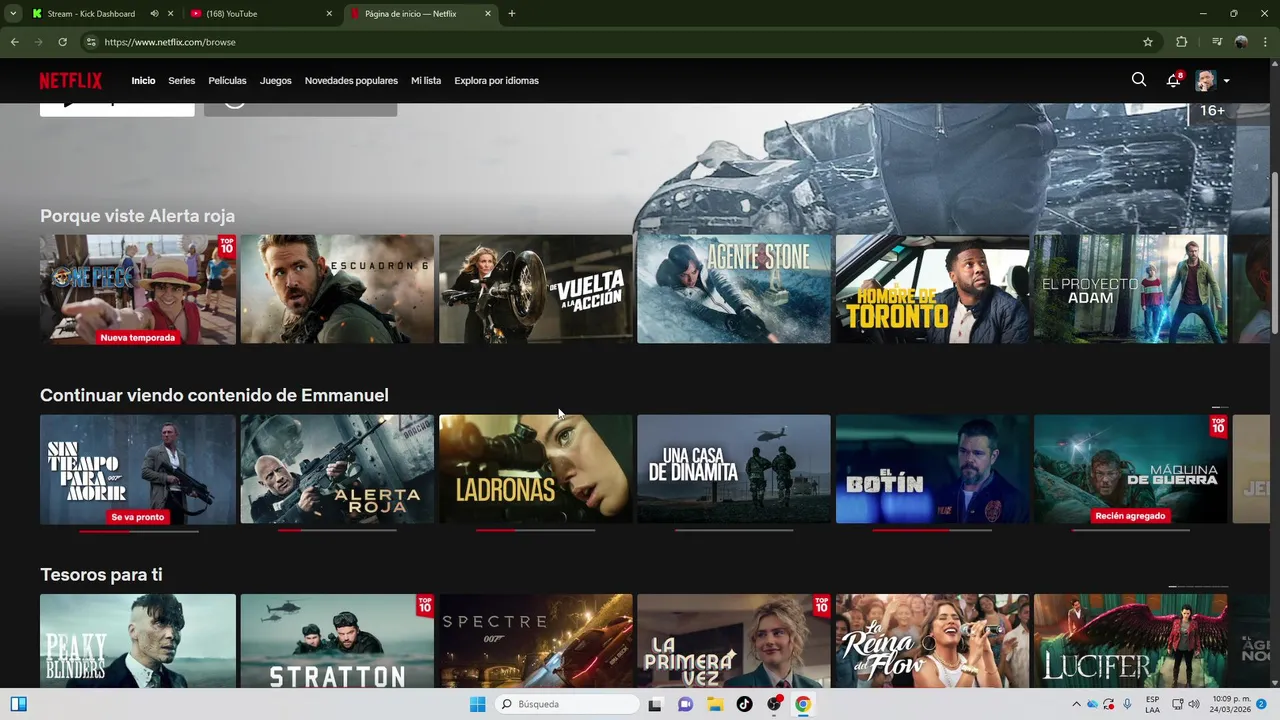The image size is (1280, 720).
Task: Open the Windows Start menu
Action: (x=477, y=704)
